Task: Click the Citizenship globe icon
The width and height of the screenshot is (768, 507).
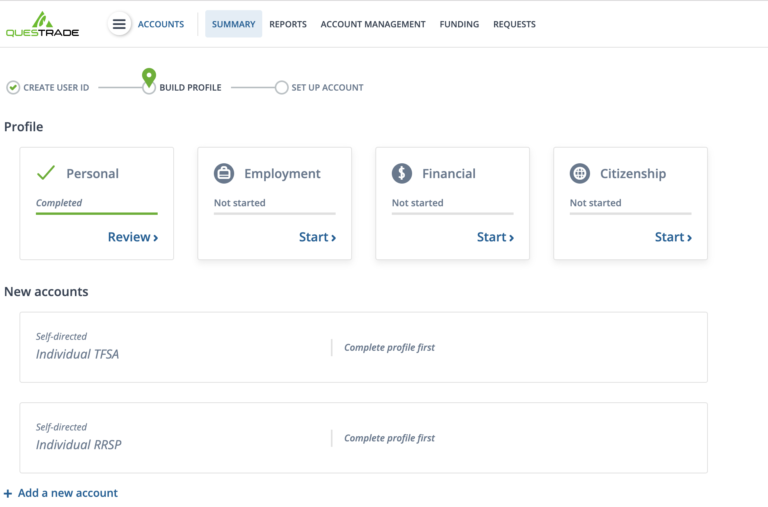Action: pyautogui.click(x=580, y=174)
